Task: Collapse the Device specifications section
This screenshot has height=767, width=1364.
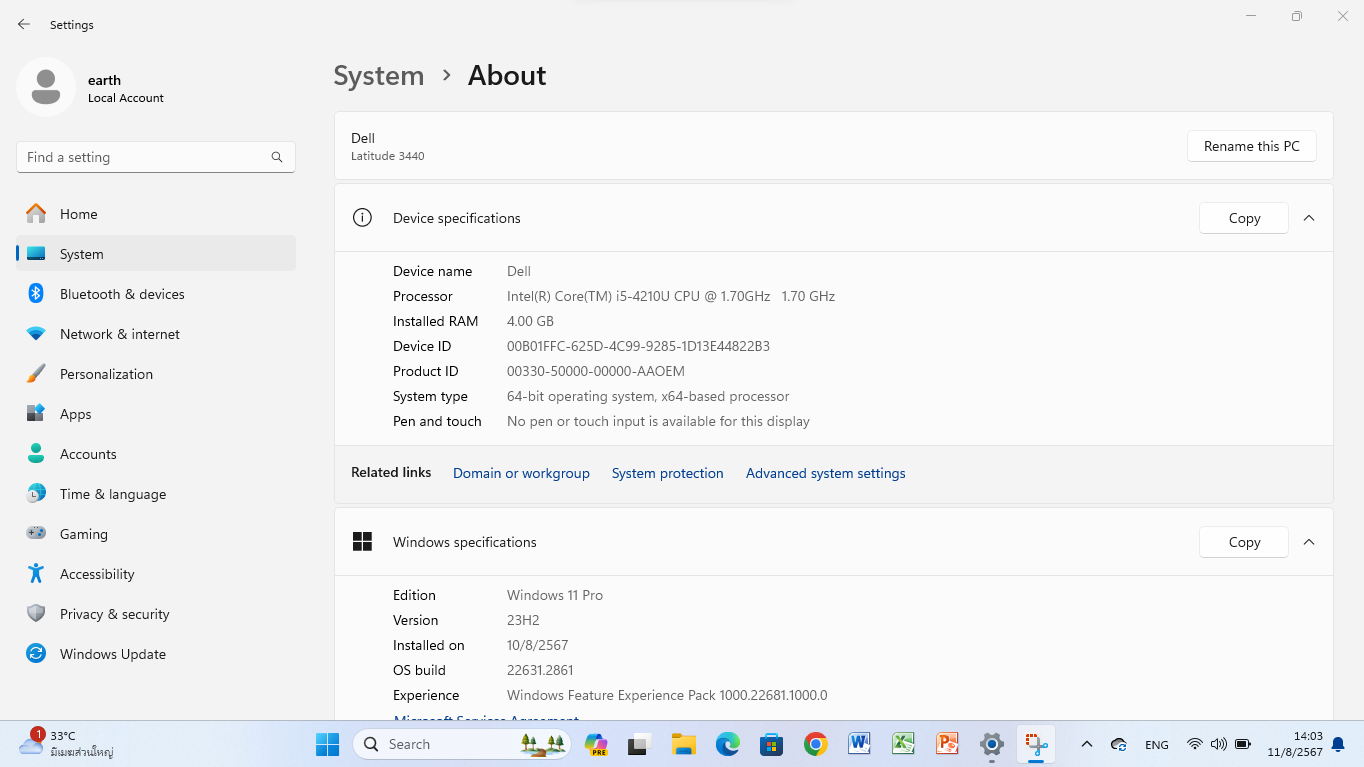Action: point(1309,218)
